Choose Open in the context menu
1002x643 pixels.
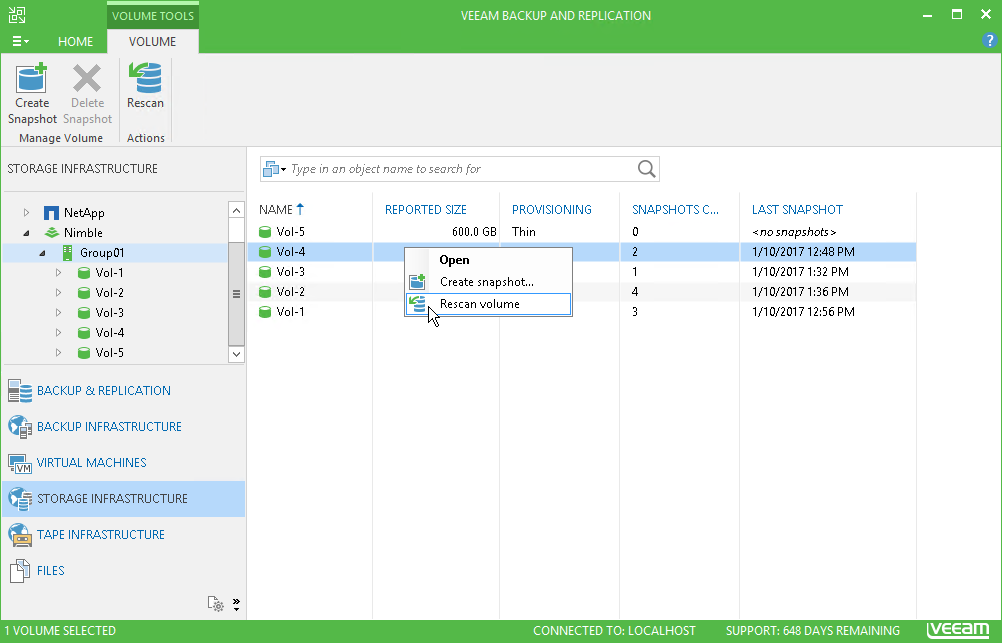pyautogui.click(x=488, y=260)
